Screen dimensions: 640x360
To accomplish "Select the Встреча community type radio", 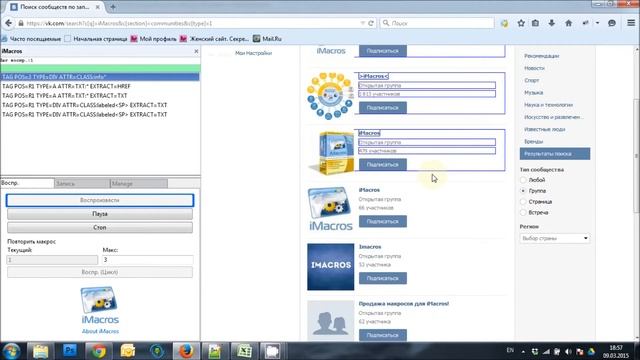I will 523,213.
